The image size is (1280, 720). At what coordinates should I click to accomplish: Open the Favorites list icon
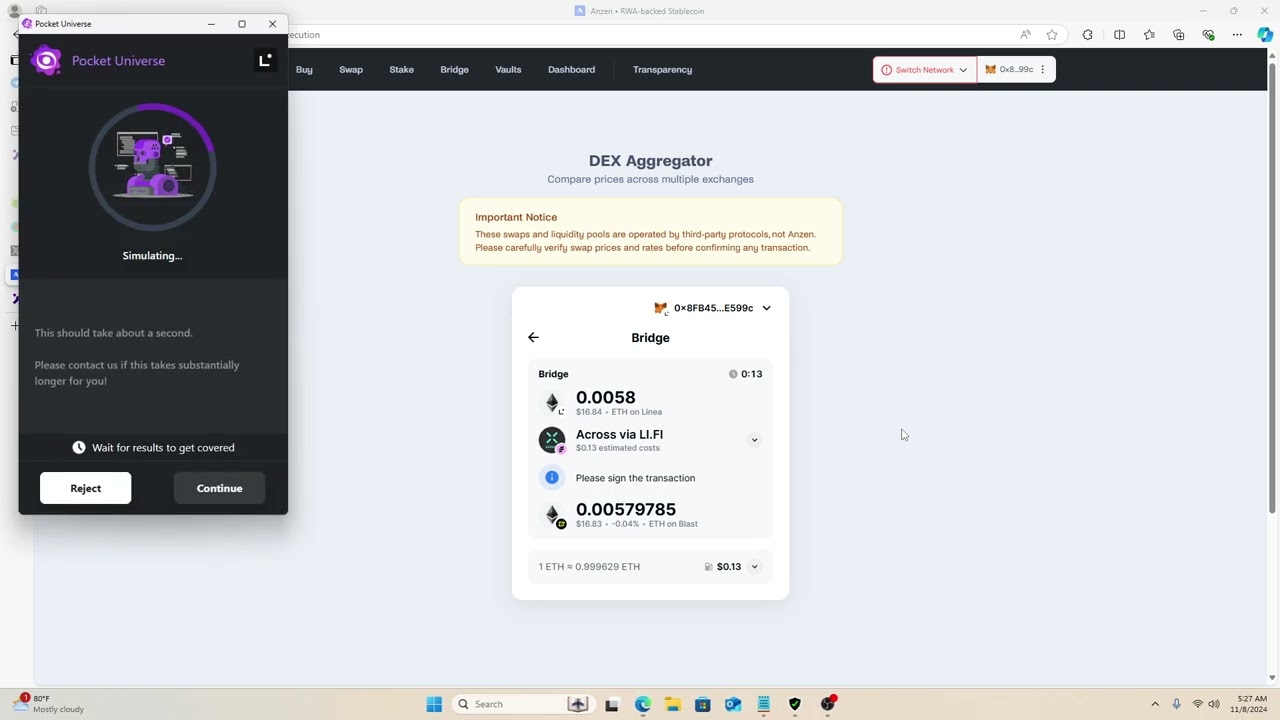pyautogui.click(x=1149, y=35)
